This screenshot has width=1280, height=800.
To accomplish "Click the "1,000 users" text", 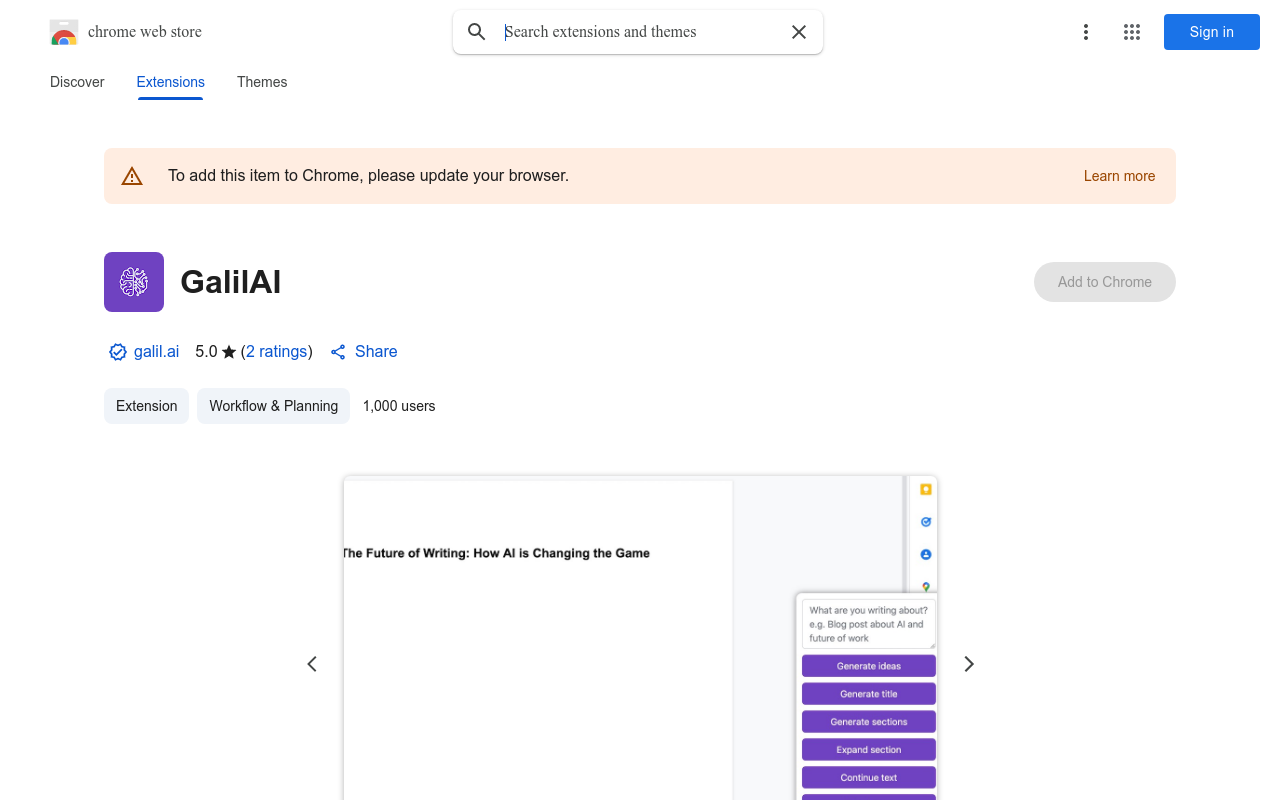I will tap(399, 406).
